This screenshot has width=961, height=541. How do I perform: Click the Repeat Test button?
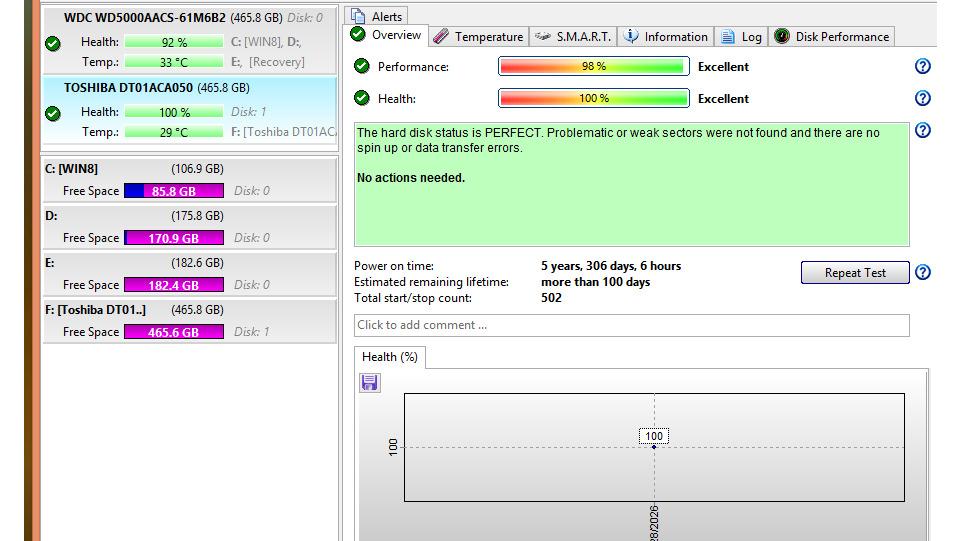[x=855, y=273]
